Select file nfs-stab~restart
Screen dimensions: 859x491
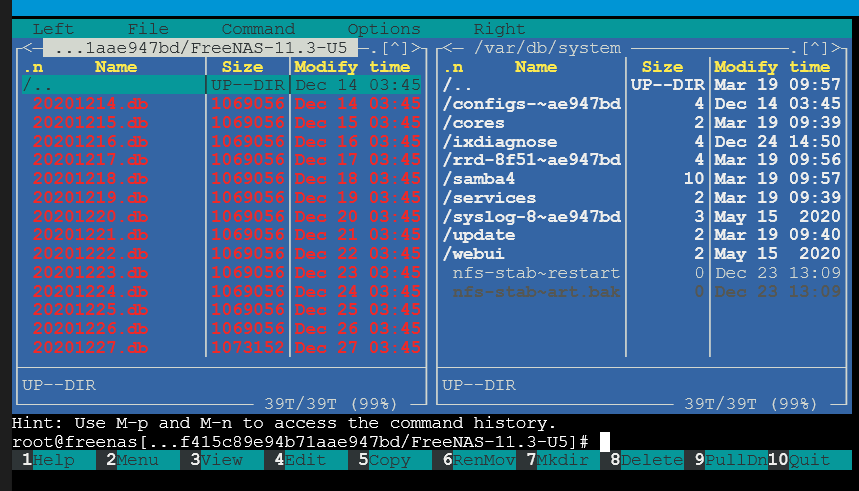642,272
